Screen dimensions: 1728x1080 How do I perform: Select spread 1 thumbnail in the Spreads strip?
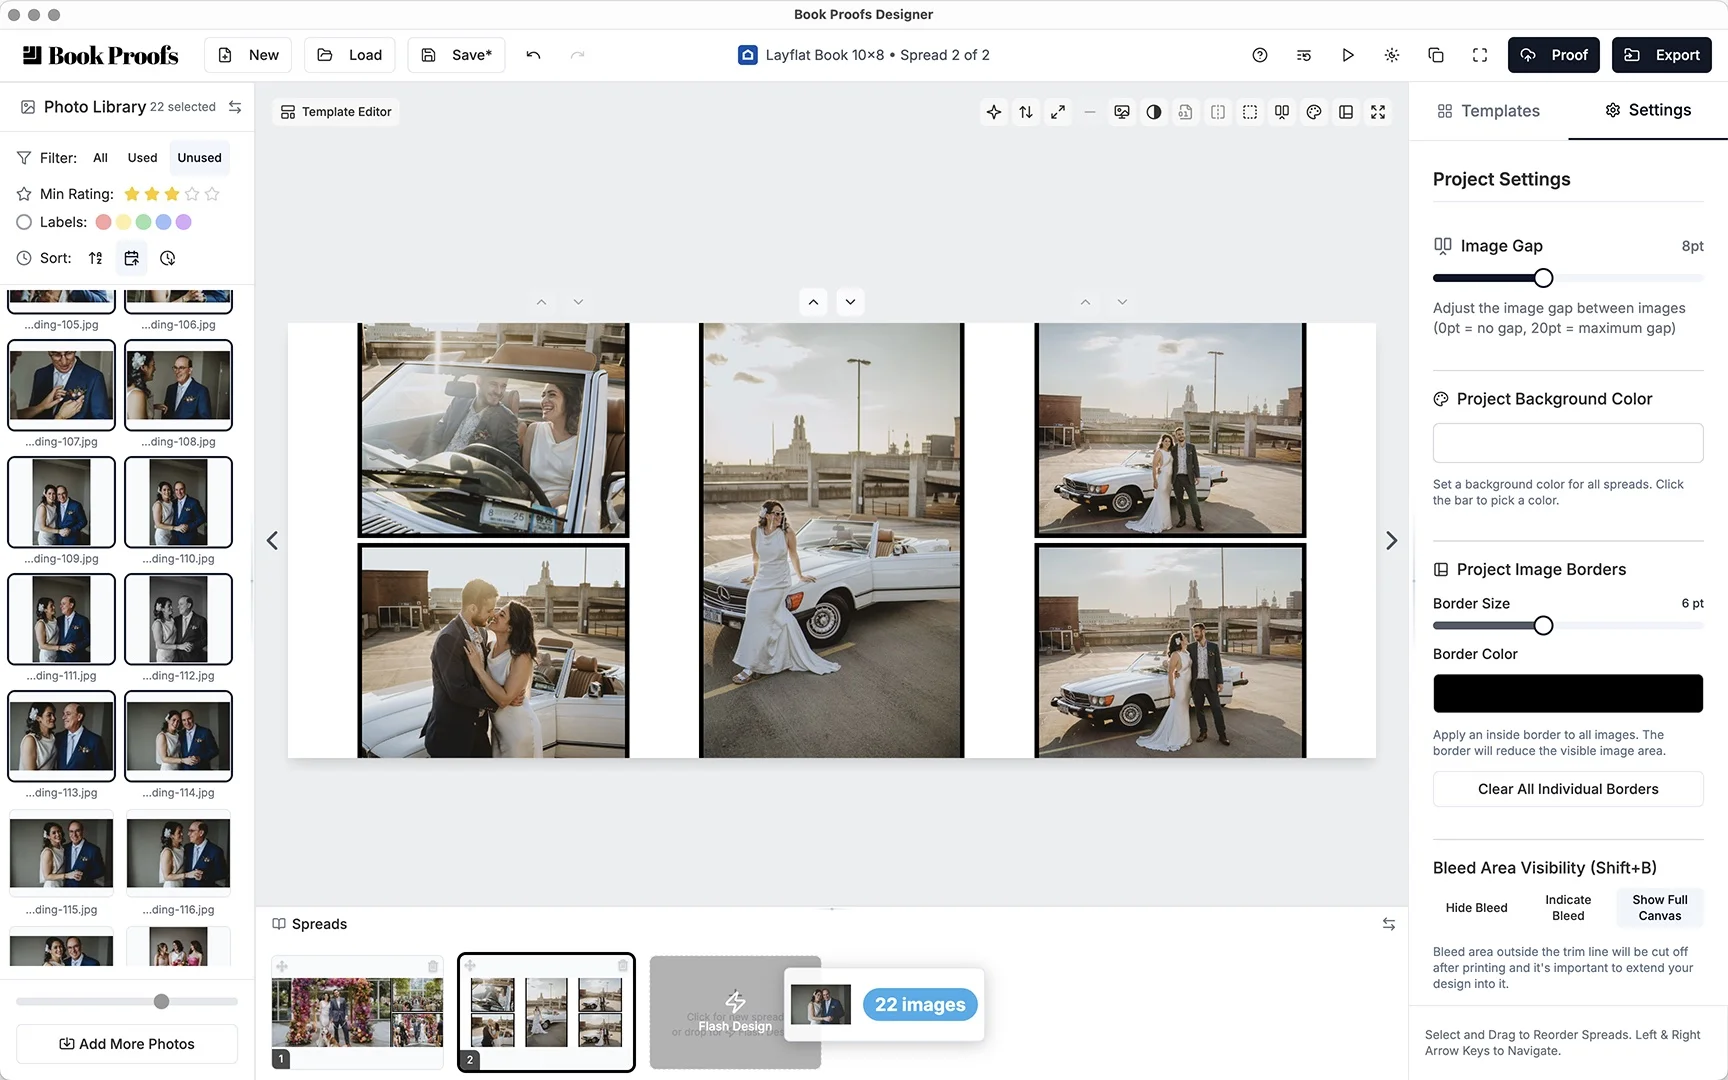coord(357,1012)
